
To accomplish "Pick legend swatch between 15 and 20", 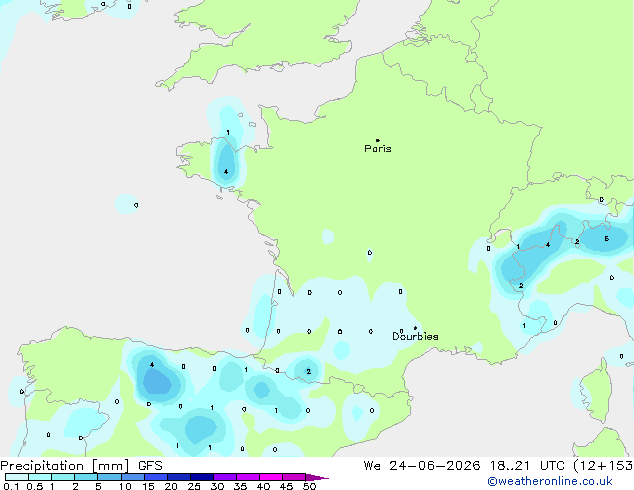I will [x=156, y=477].
